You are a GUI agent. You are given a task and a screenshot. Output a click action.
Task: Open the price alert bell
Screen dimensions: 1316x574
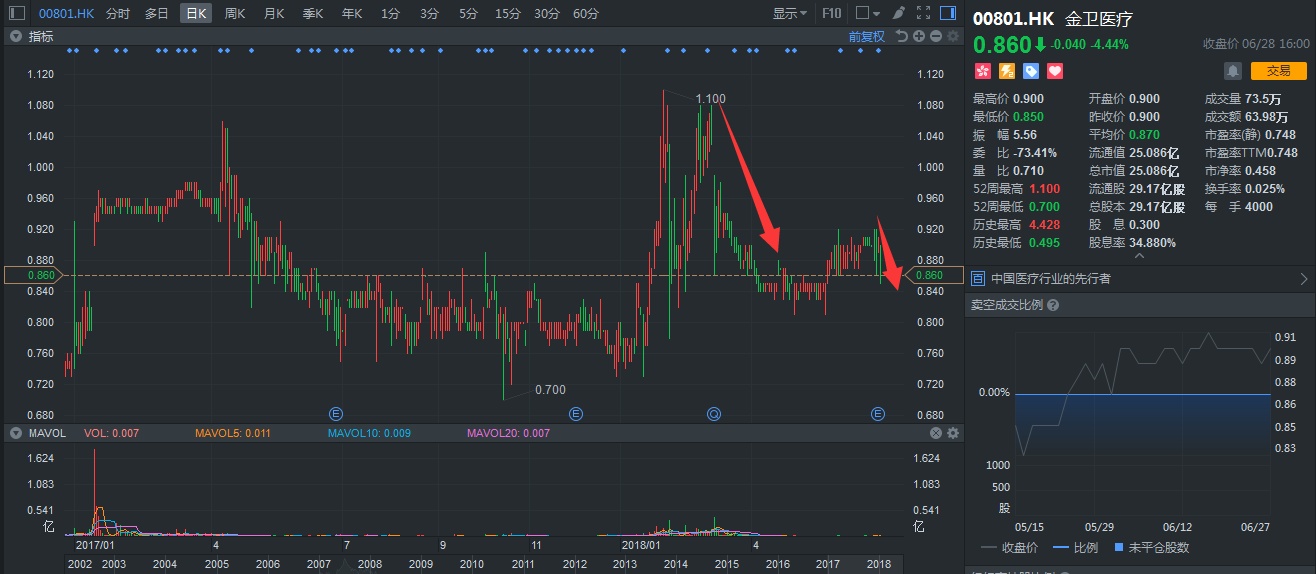[1232, 71]
